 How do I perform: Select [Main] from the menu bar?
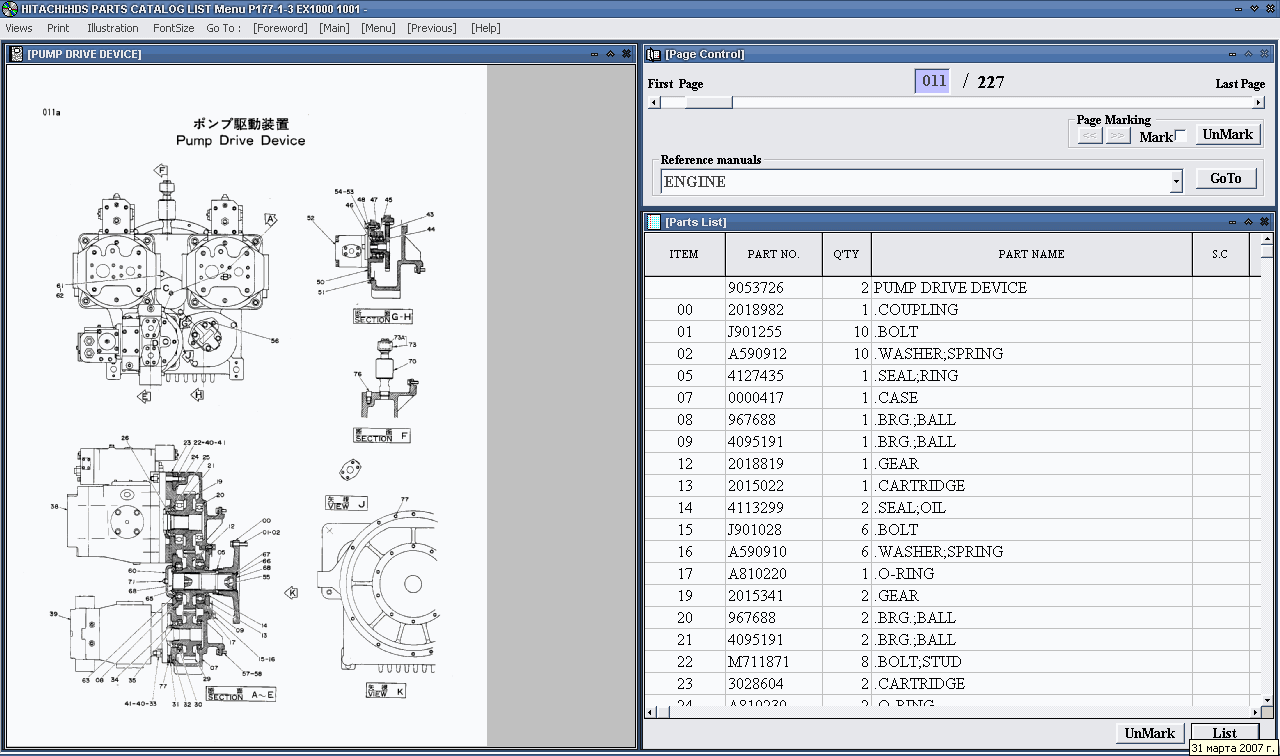pos(334,28)
